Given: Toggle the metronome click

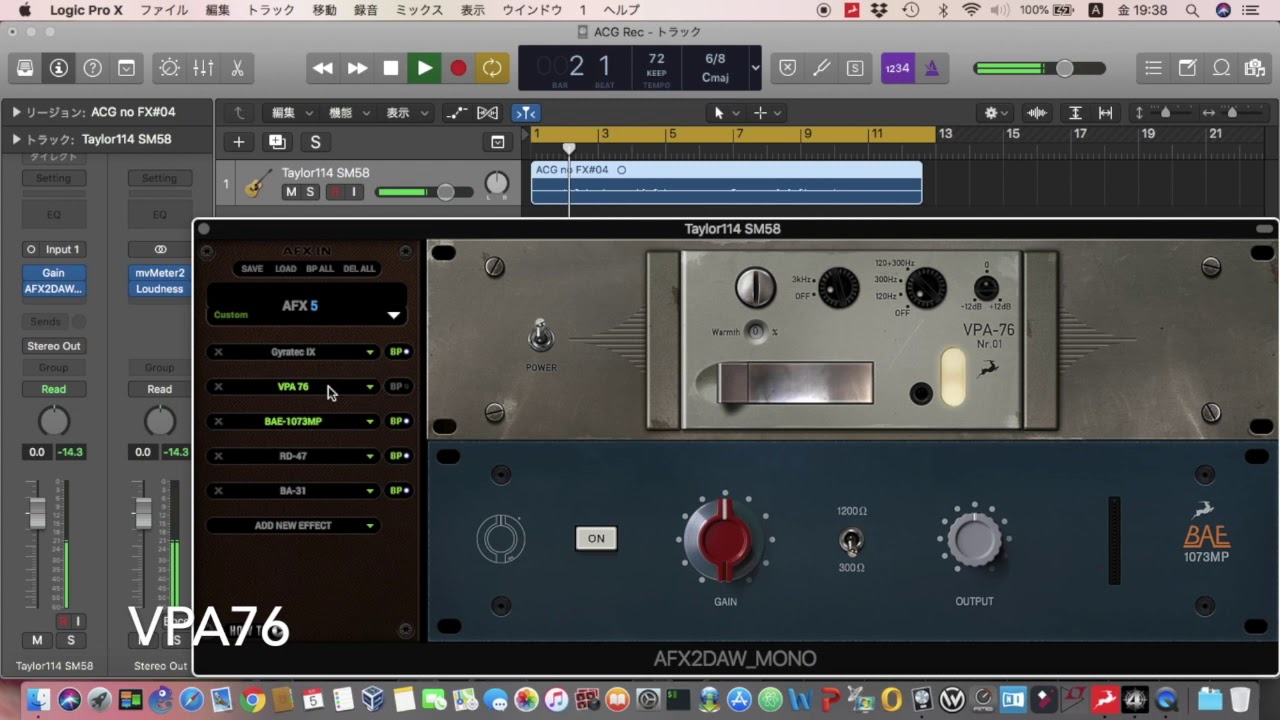Looking at the screenshot, I should click(931, 68).
